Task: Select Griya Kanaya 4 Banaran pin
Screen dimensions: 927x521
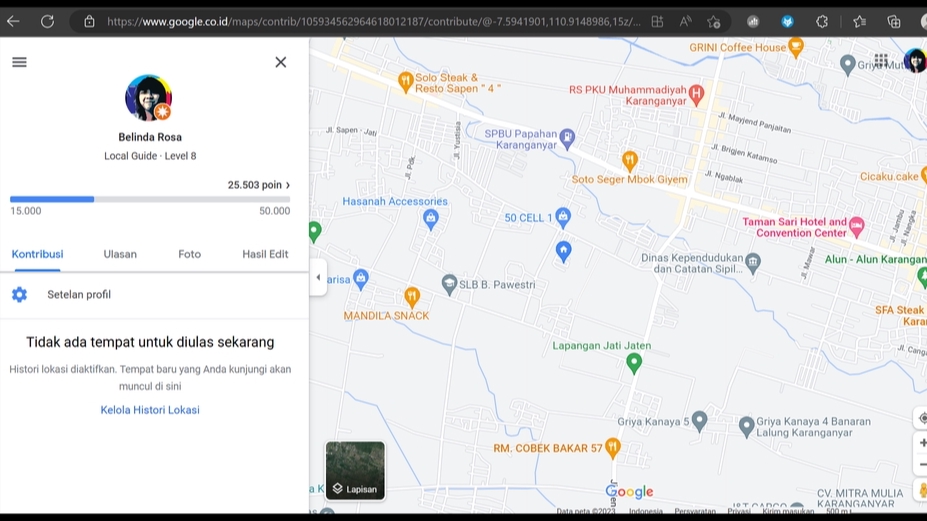Action: click(x=746, y=426)
